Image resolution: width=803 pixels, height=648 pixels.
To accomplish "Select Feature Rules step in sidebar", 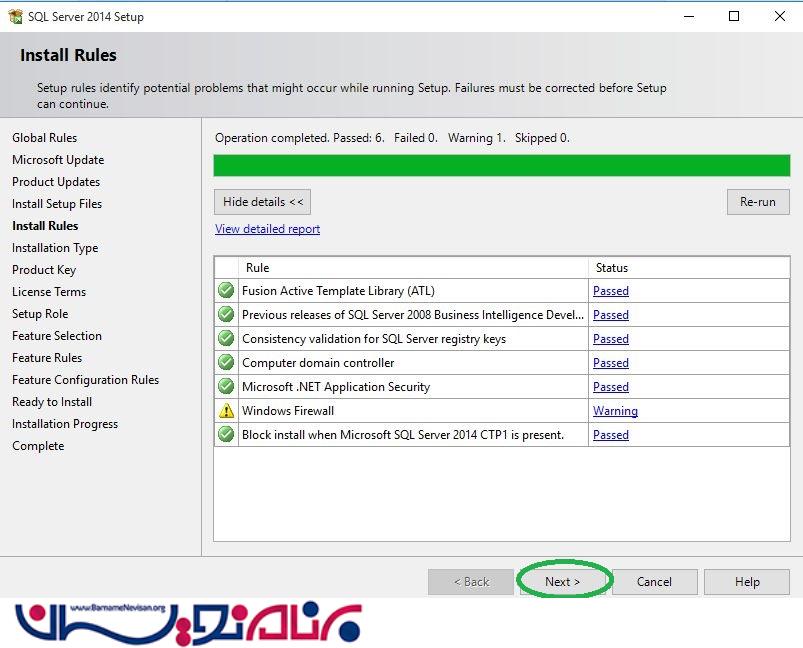I will point(47,358).
